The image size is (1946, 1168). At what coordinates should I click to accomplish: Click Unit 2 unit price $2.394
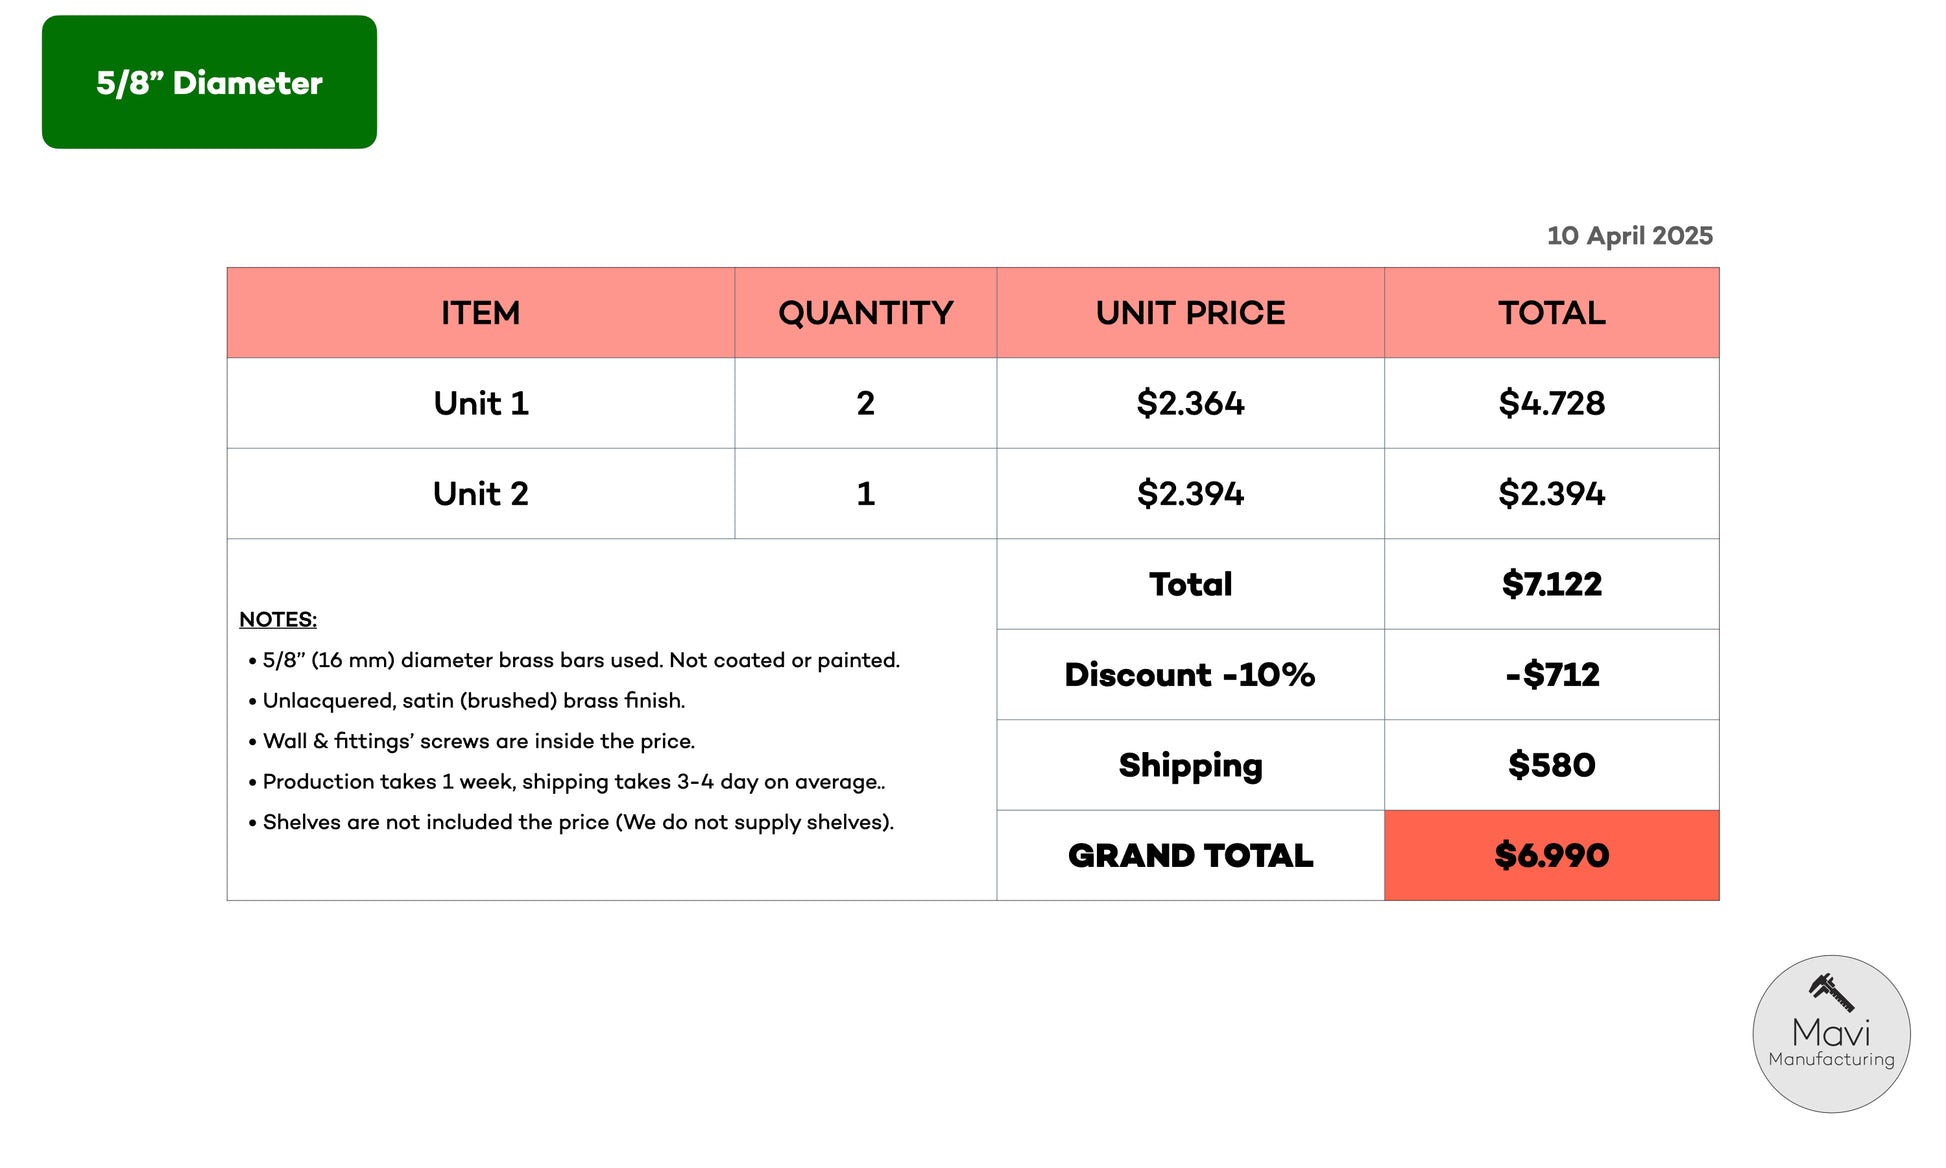[1190, 494]
